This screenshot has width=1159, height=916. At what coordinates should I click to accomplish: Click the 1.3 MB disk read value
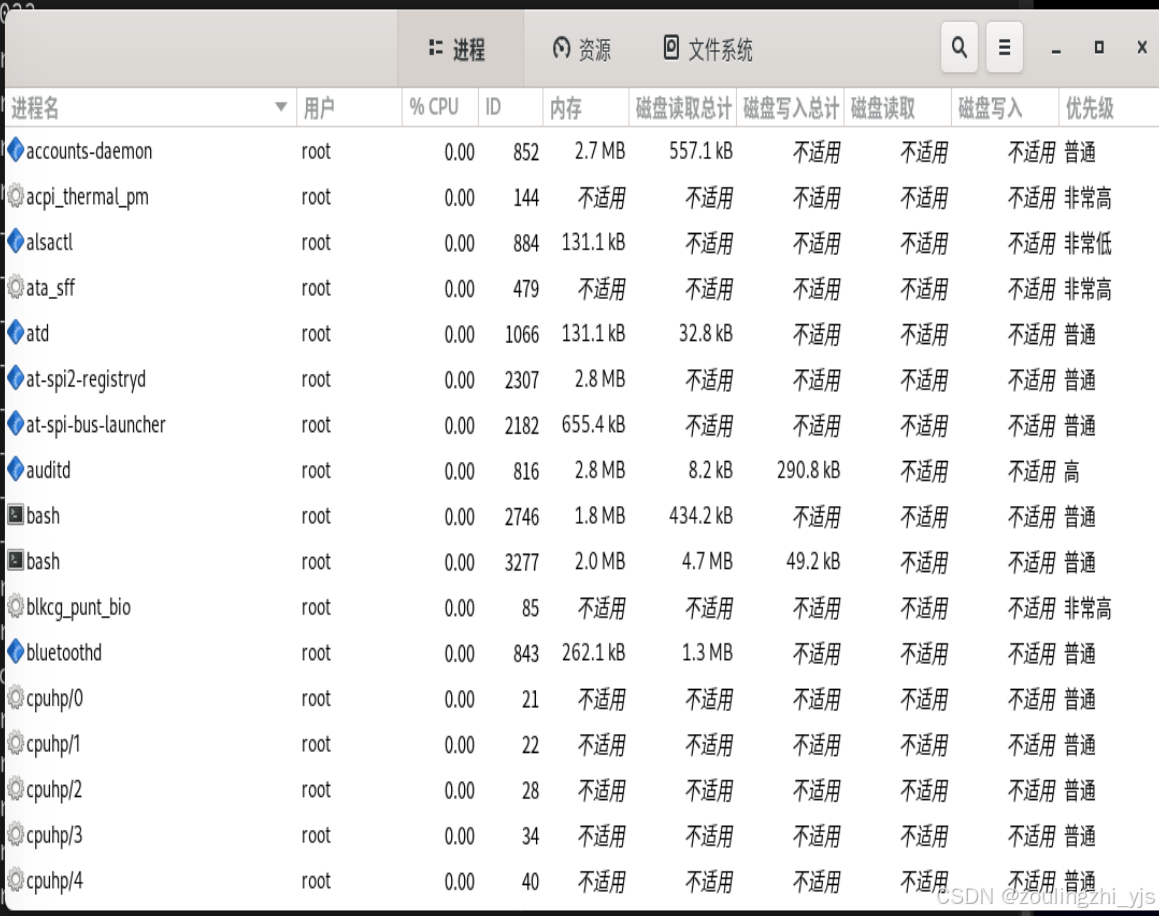tap(707, 653)
